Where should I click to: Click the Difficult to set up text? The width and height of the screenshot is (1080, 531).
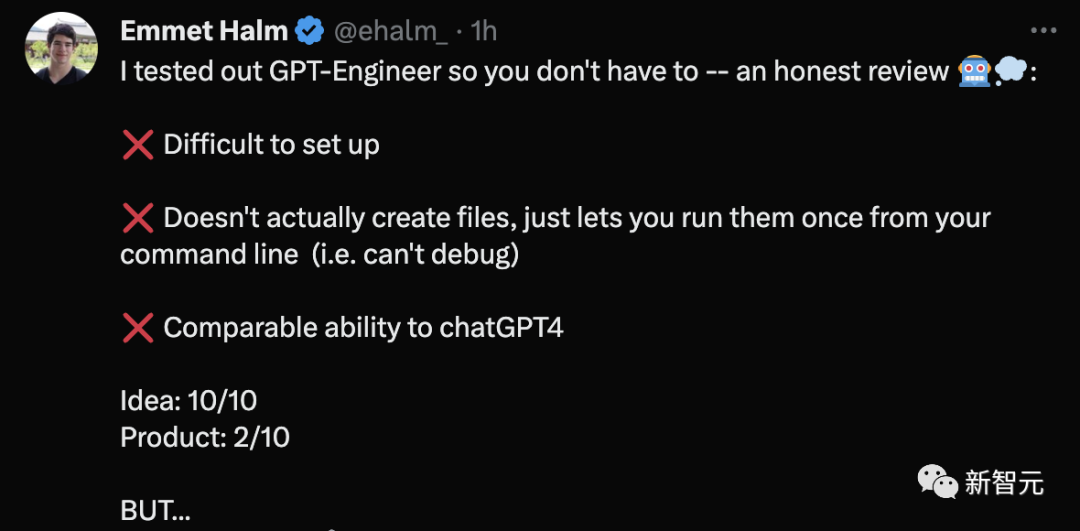271,146
